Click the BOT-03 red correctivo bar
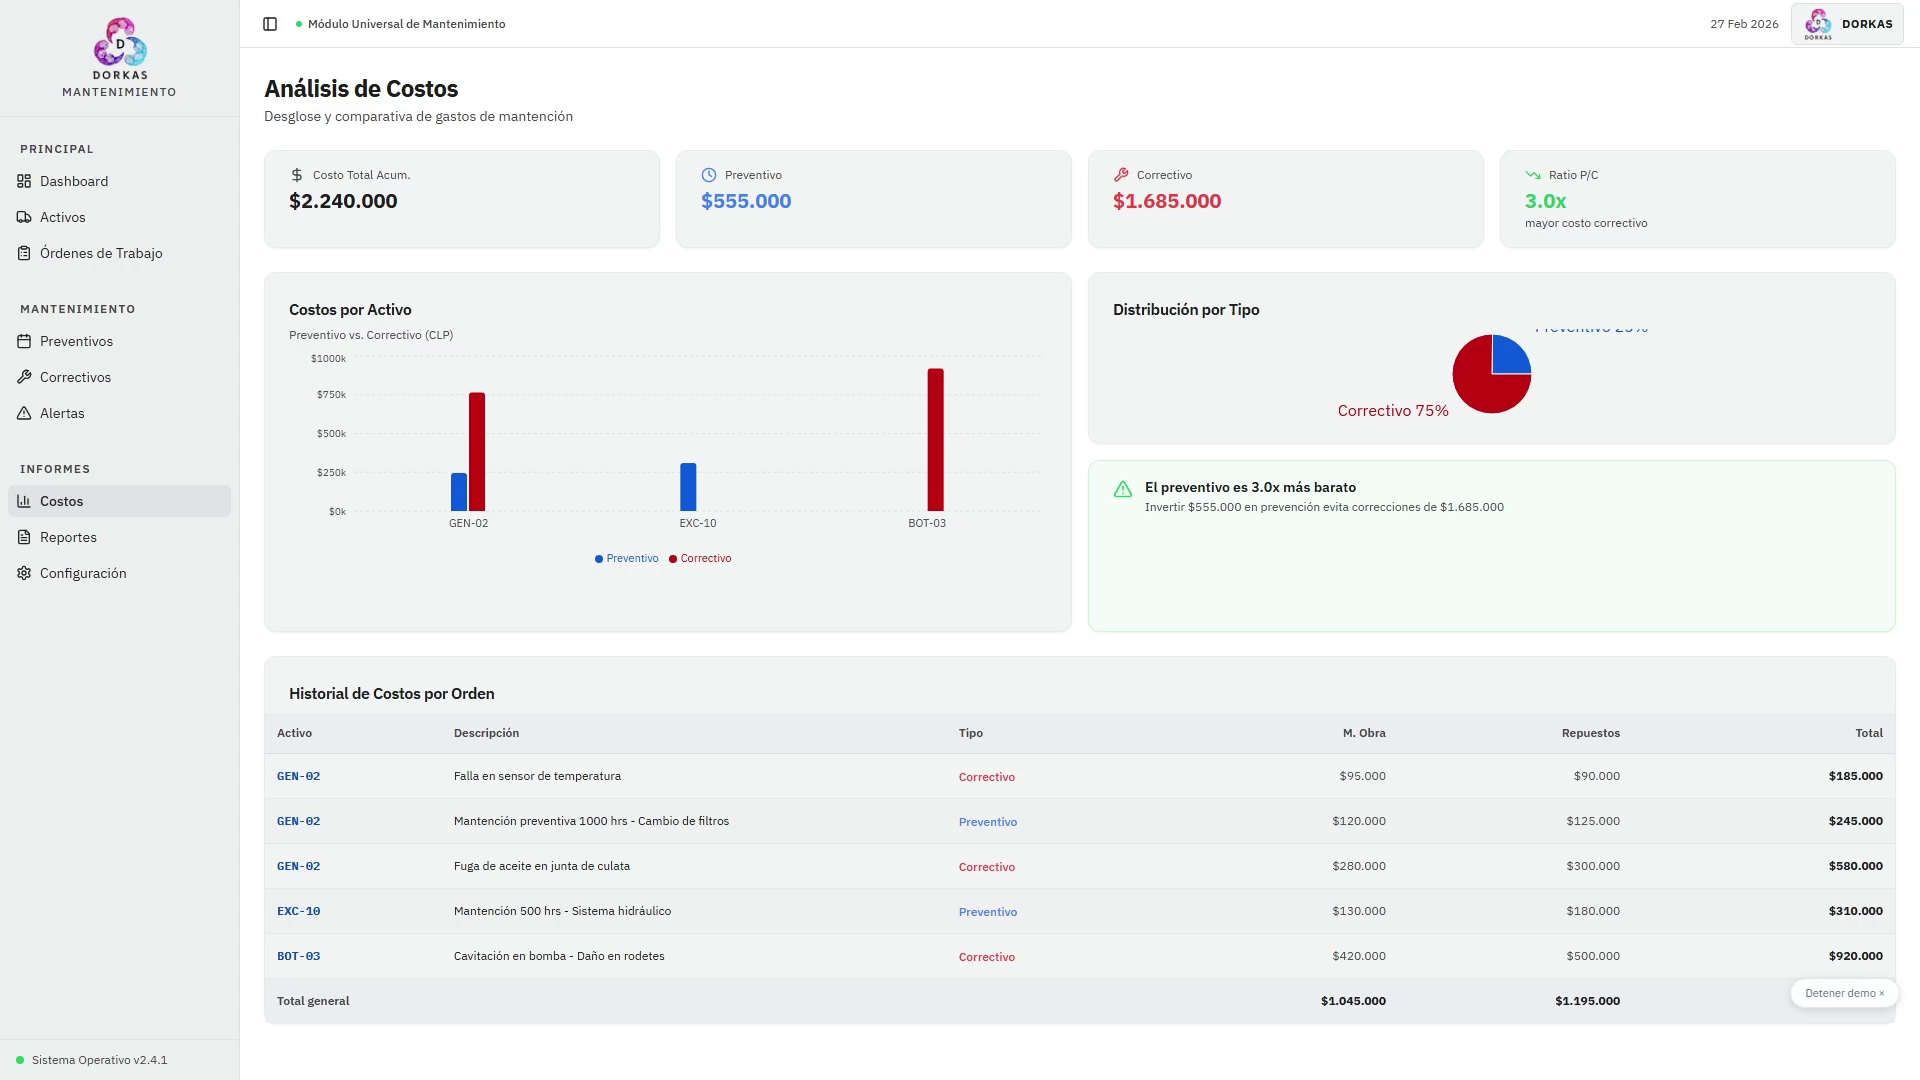 click(x=935, y=440)
